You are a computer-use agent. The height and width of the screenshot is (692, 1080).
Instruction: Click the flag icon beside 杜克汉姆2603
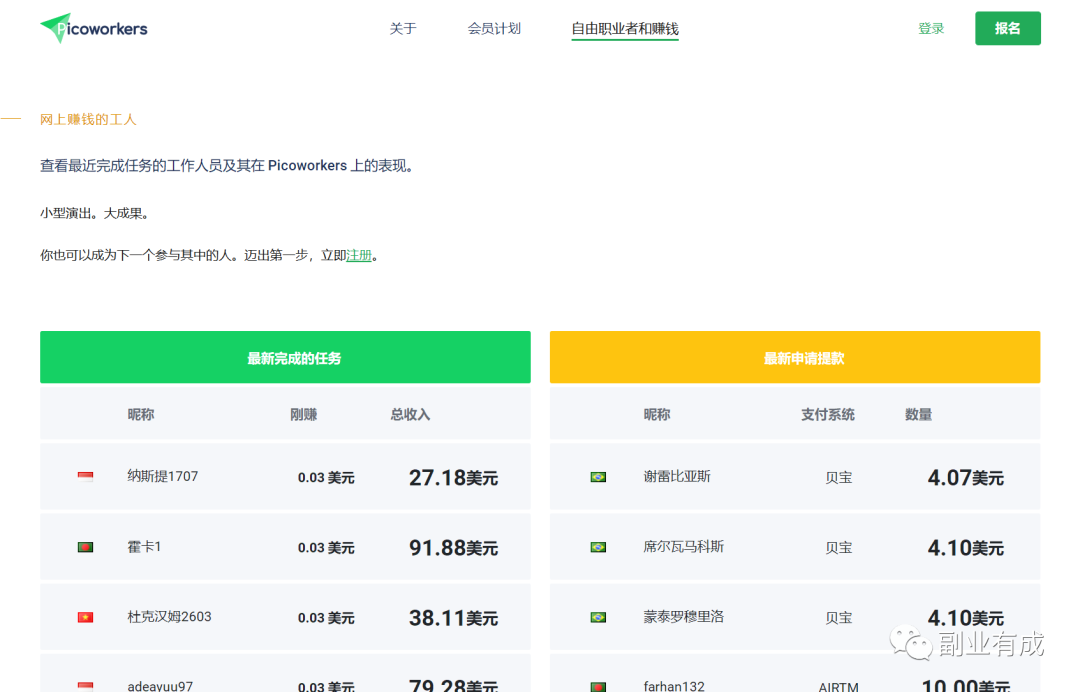point(85,617)
